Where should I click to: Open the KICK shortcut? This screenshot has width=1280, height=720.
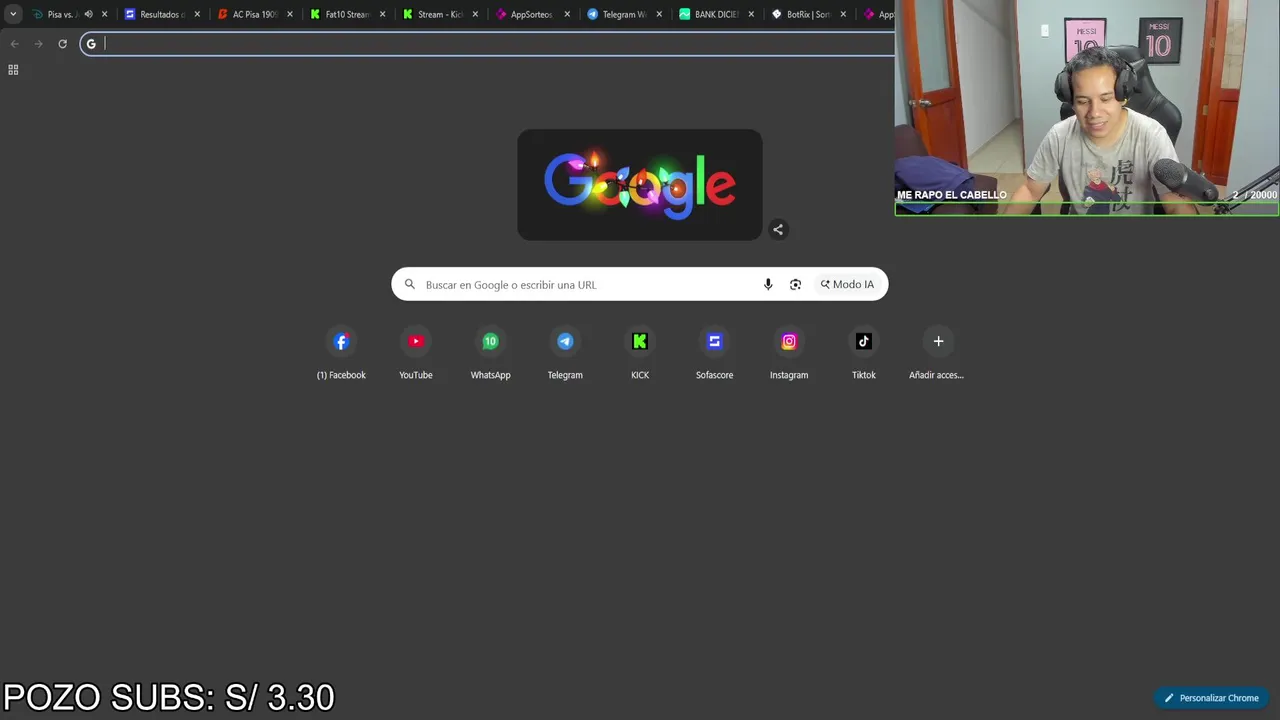[640, 354]
